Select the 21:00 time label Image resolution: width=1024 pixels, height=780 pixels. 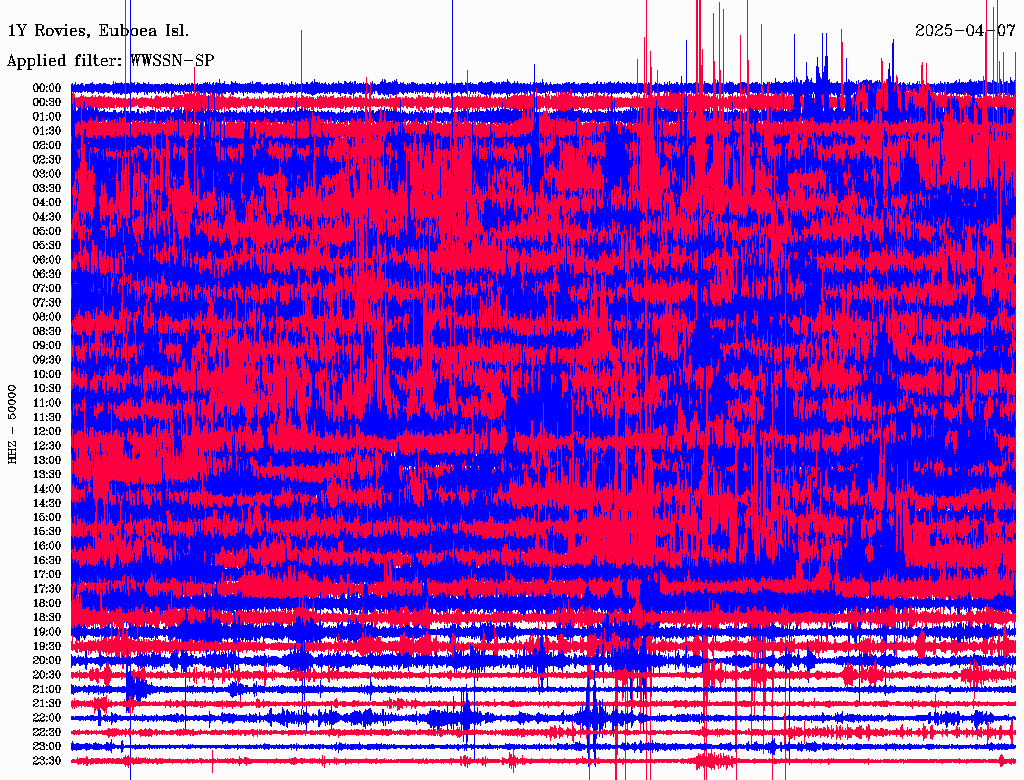click(x=48, y=689)
